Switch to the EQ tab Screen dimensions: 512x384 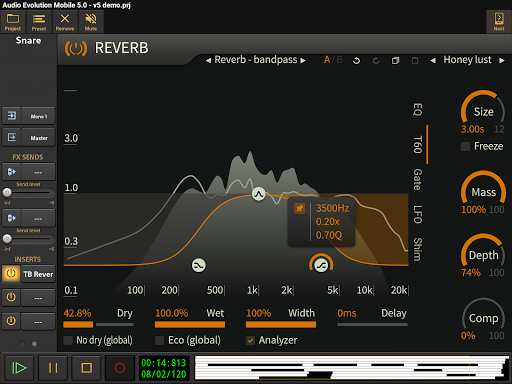pyautogui.click(x=418, y=109)
